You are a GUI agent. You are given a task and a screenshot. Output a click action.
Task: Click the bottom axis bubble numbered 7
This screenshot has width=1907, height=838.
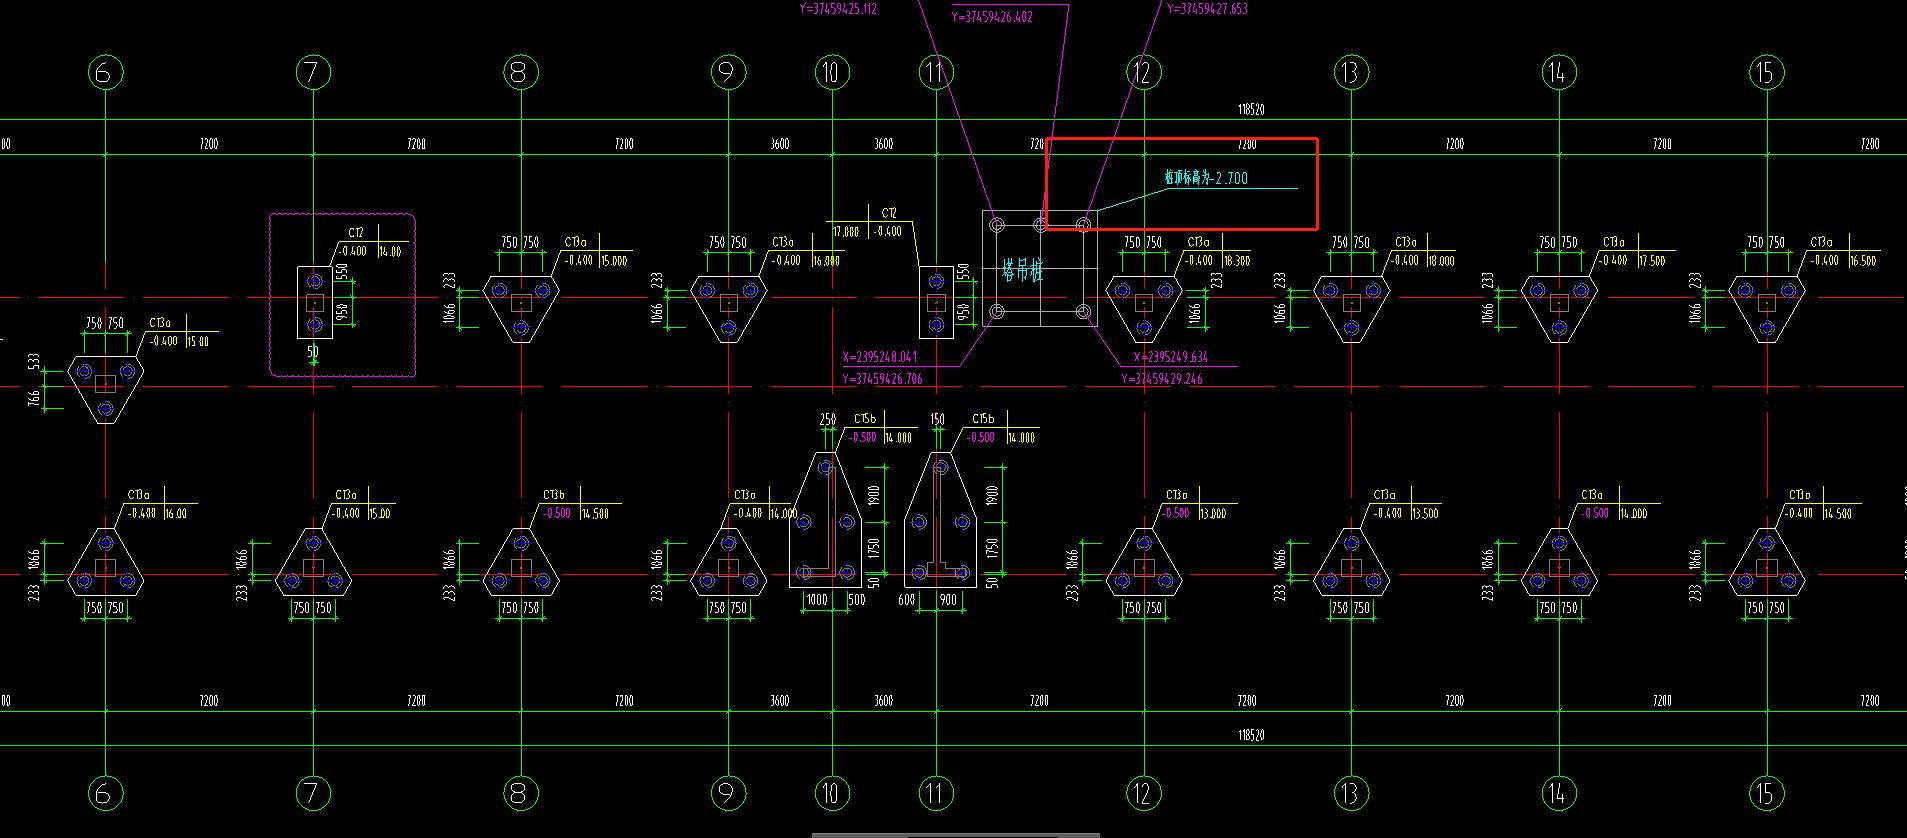[x=313, y=793]
